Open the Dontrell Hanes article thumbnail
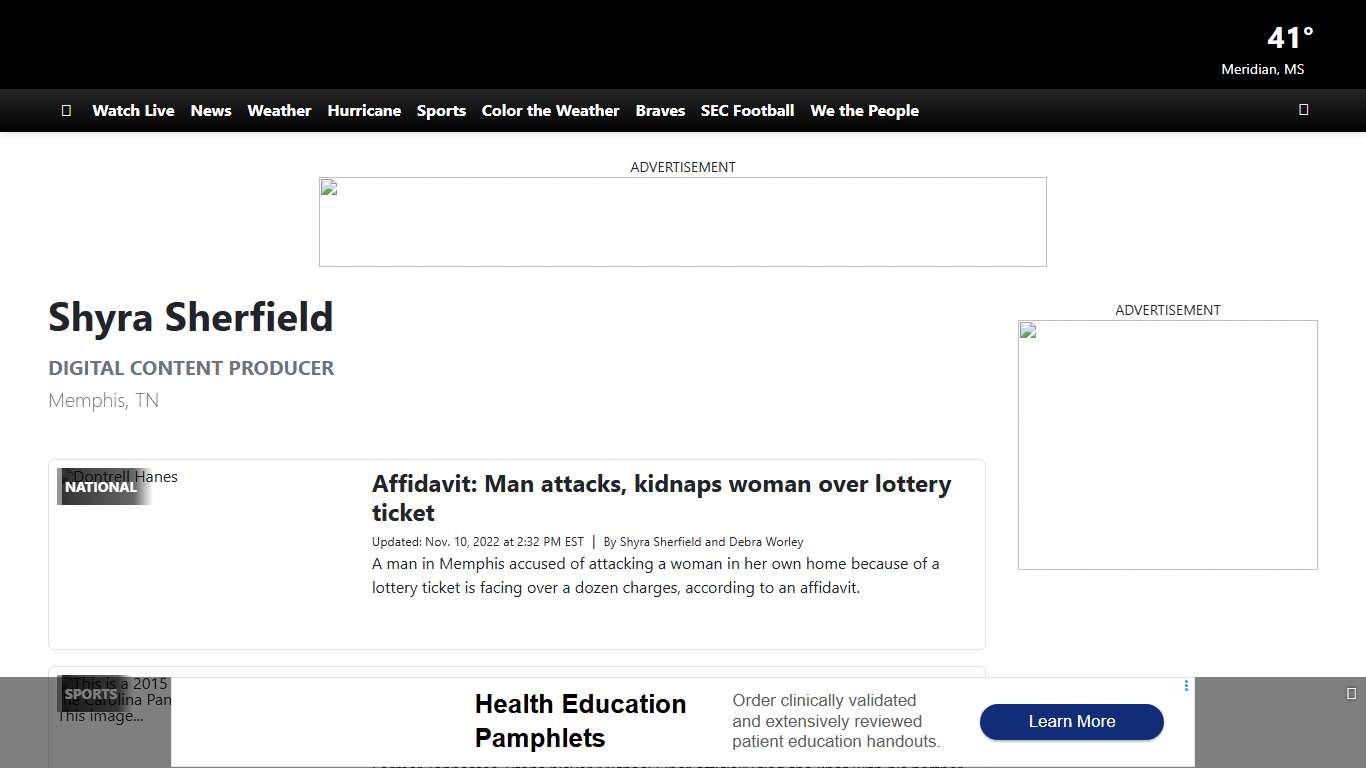Viewport: 1366px width, 768px height. (x=205, y=555)
